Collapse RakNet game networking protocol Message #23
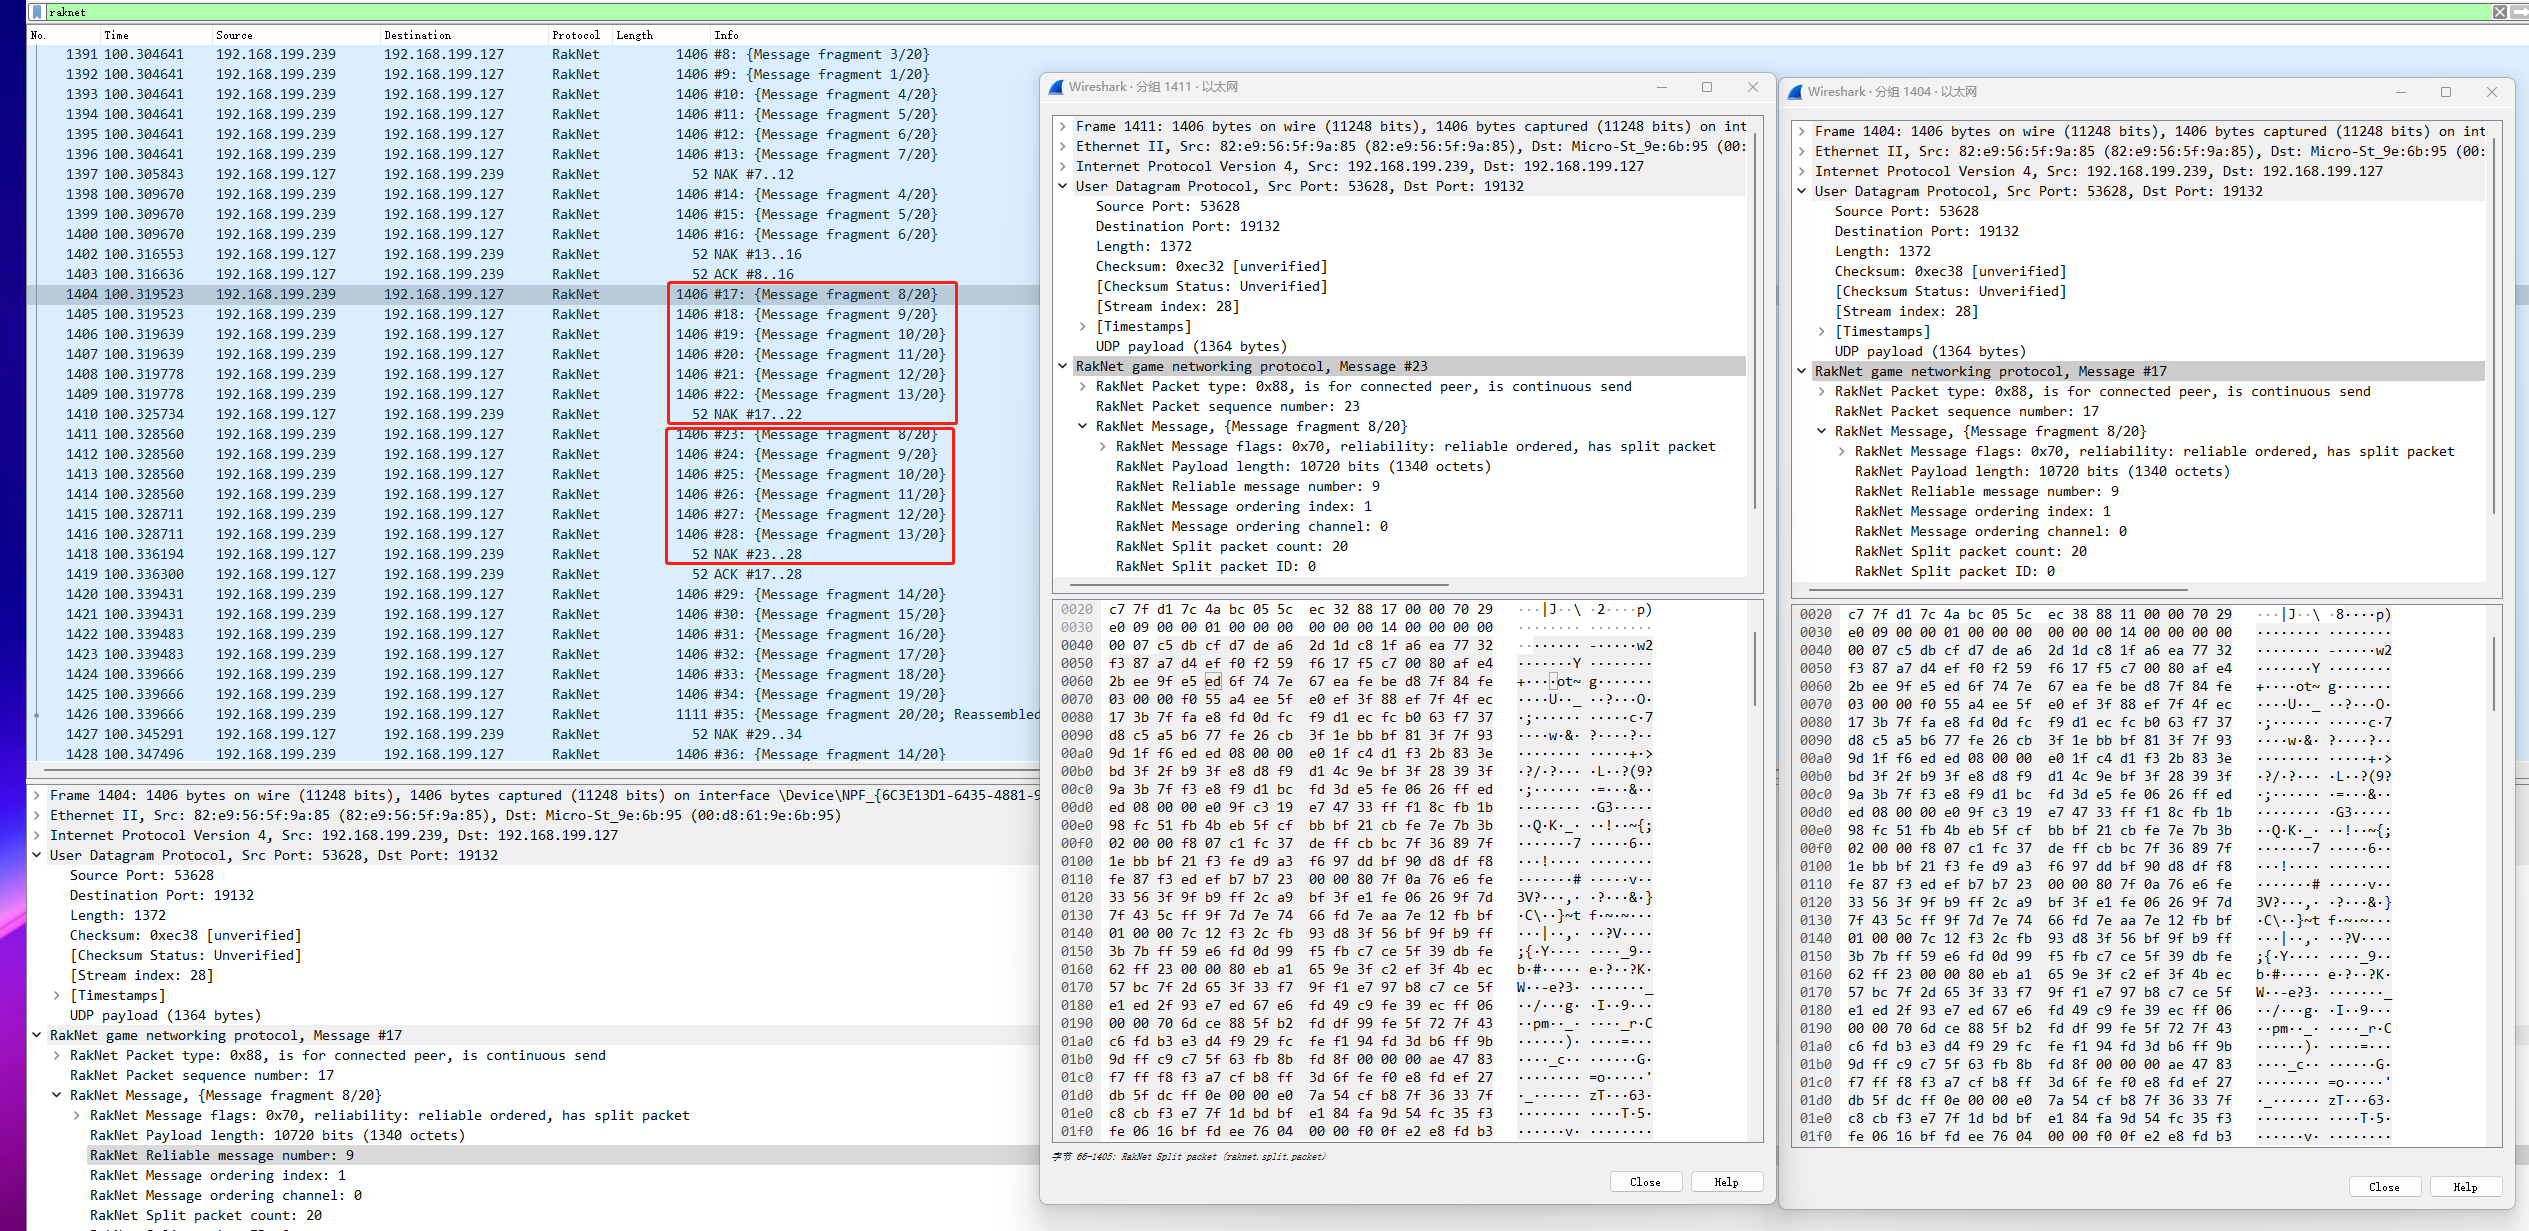The height and width of the screenshot is (1231, 2529). (1063, 366)
